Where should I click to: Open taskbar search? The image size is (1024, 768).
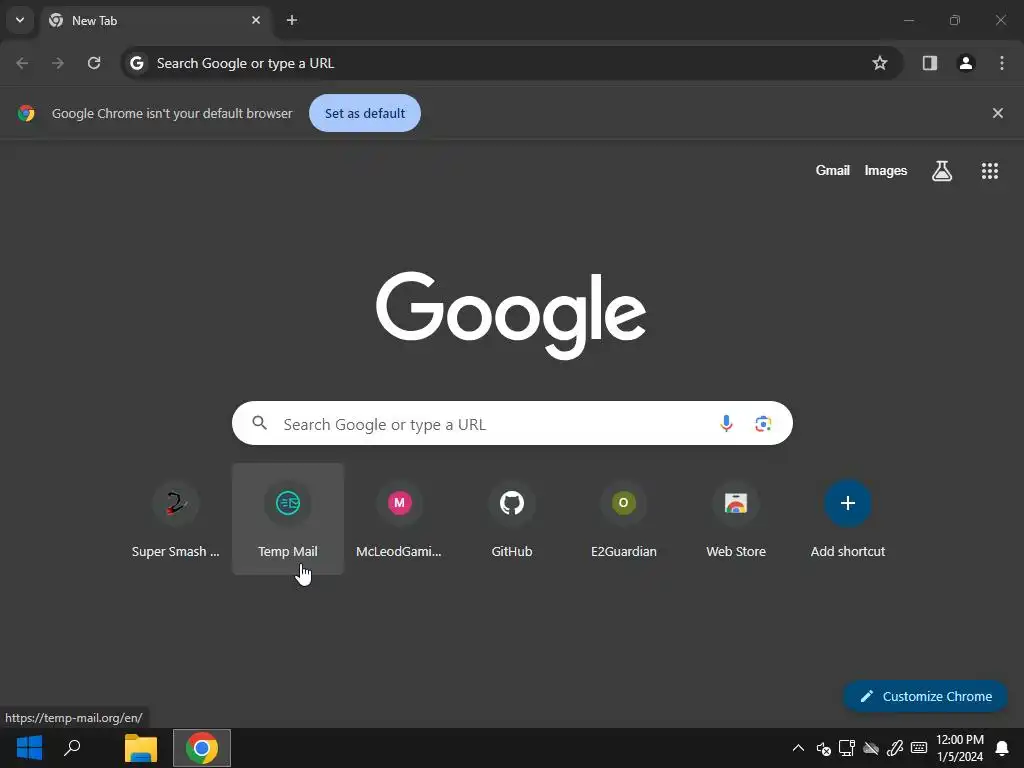pos(72,748)
